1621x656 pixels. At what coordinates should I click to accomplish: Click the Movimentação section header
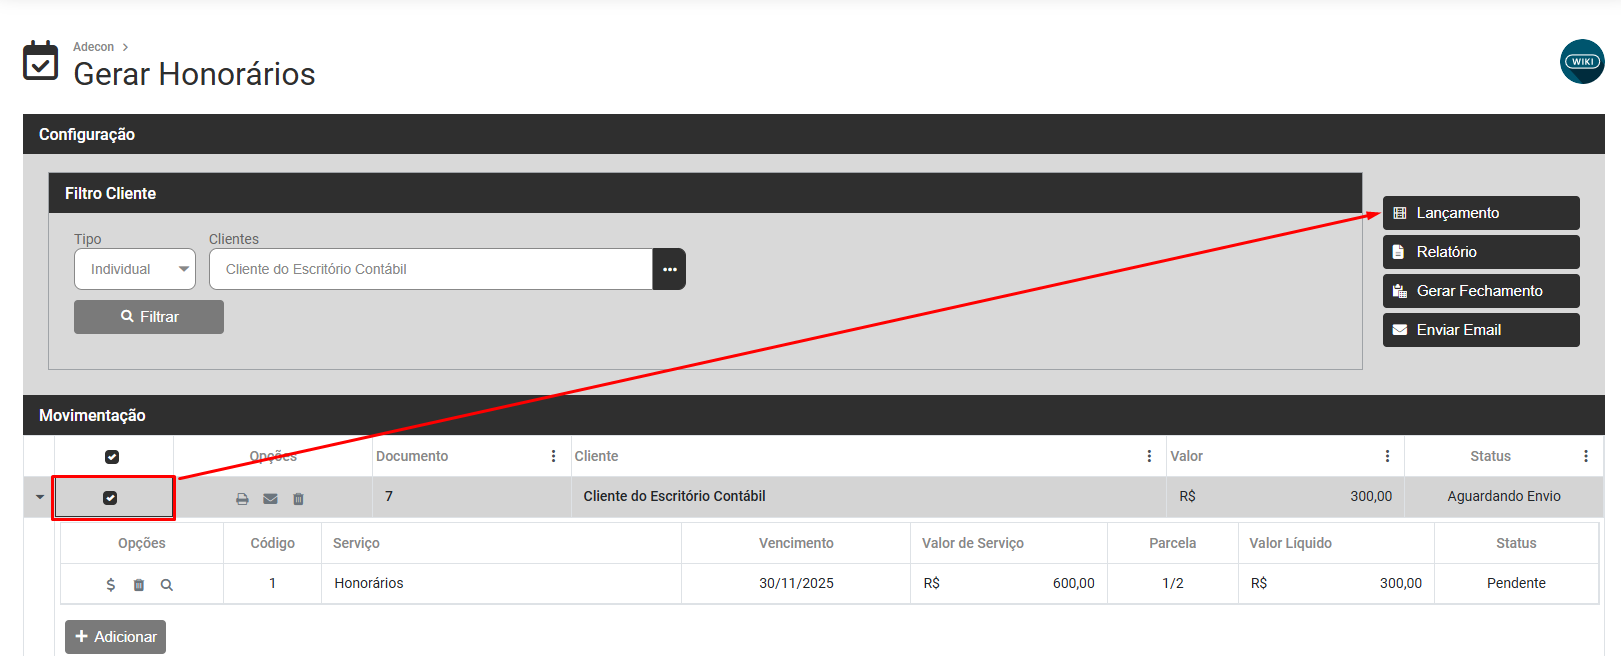pos(814,415)
